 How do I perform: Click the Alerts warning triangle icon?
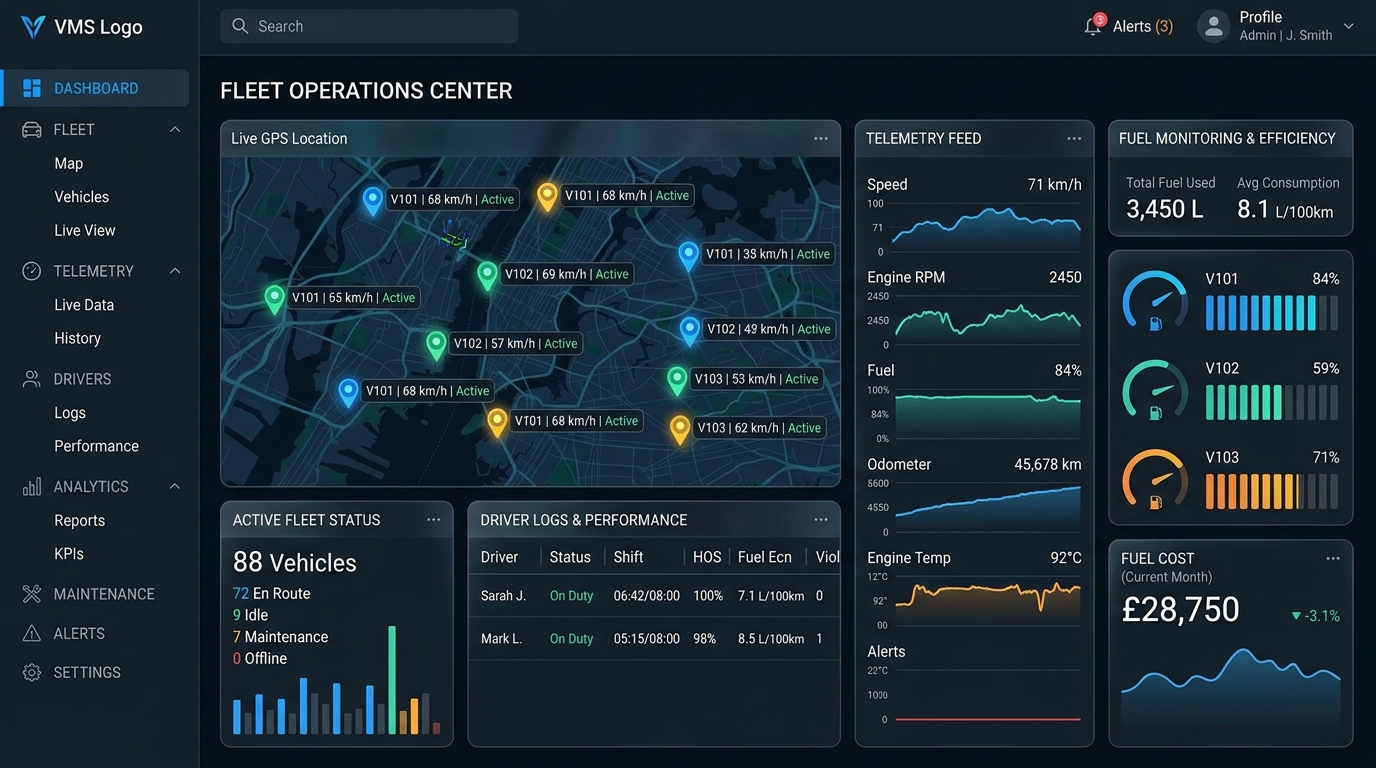click(32, 633)
